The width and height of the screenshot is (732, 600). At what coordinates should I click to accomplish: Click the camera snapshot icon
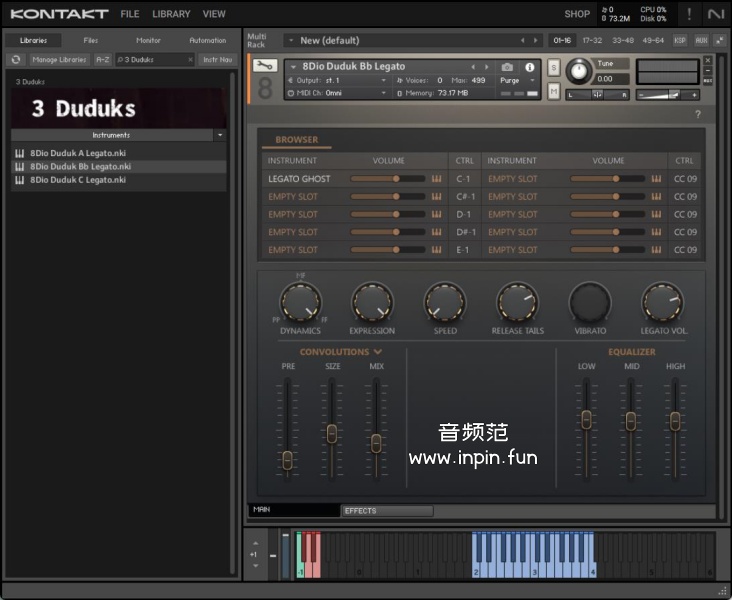[x=507, y=67]
